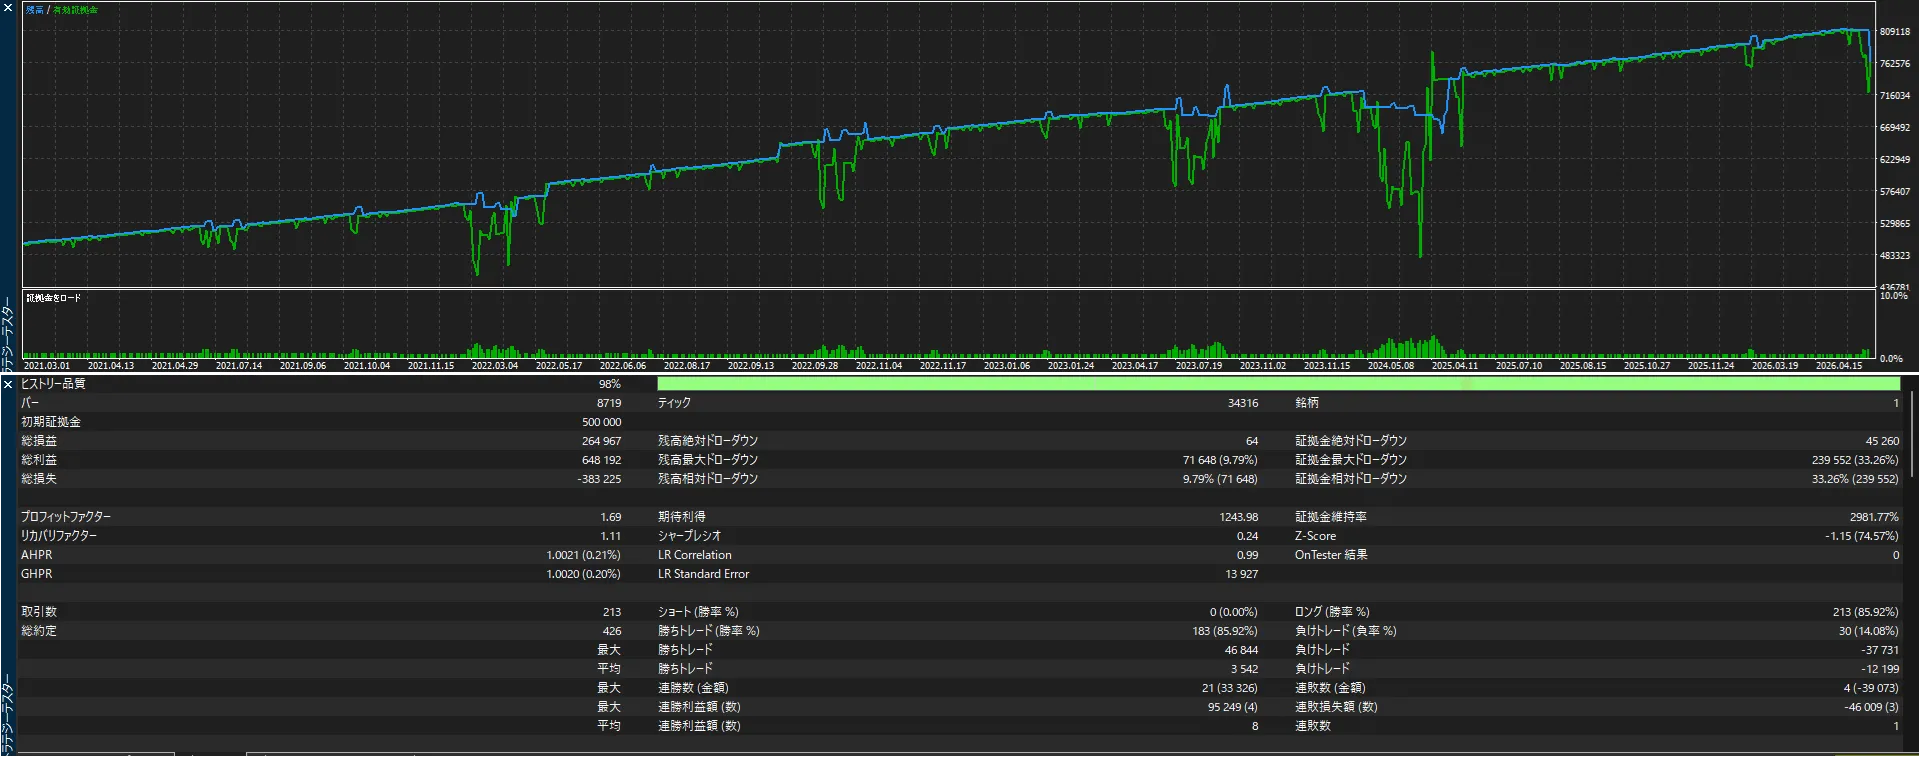Click the 98% history quality value

pyautogui.click(x=609, y=384)
